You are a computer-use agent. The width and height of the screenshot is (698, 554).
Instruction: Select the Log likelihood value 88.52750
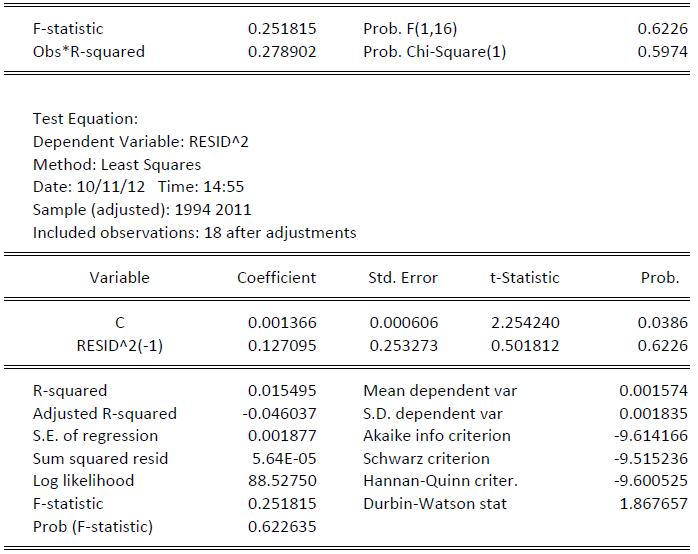point(282,481)
